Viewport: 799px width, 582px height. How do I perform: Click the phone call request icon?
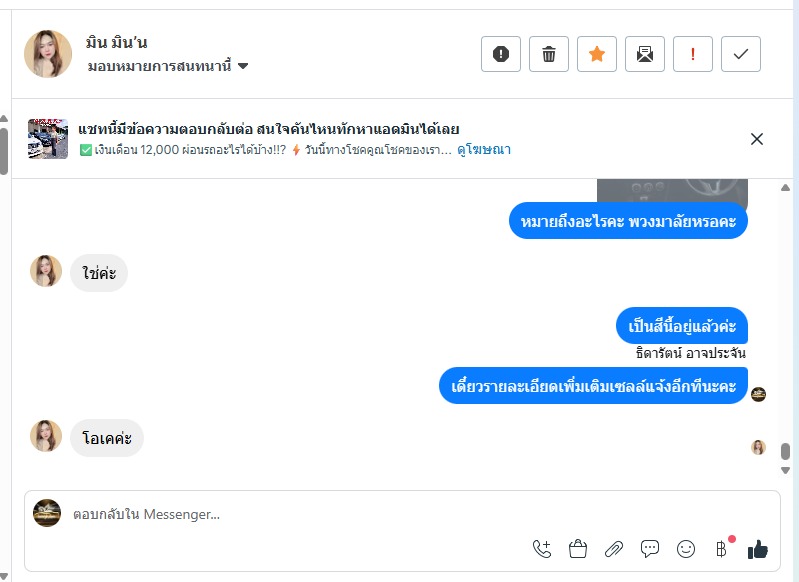click(542, 548)
